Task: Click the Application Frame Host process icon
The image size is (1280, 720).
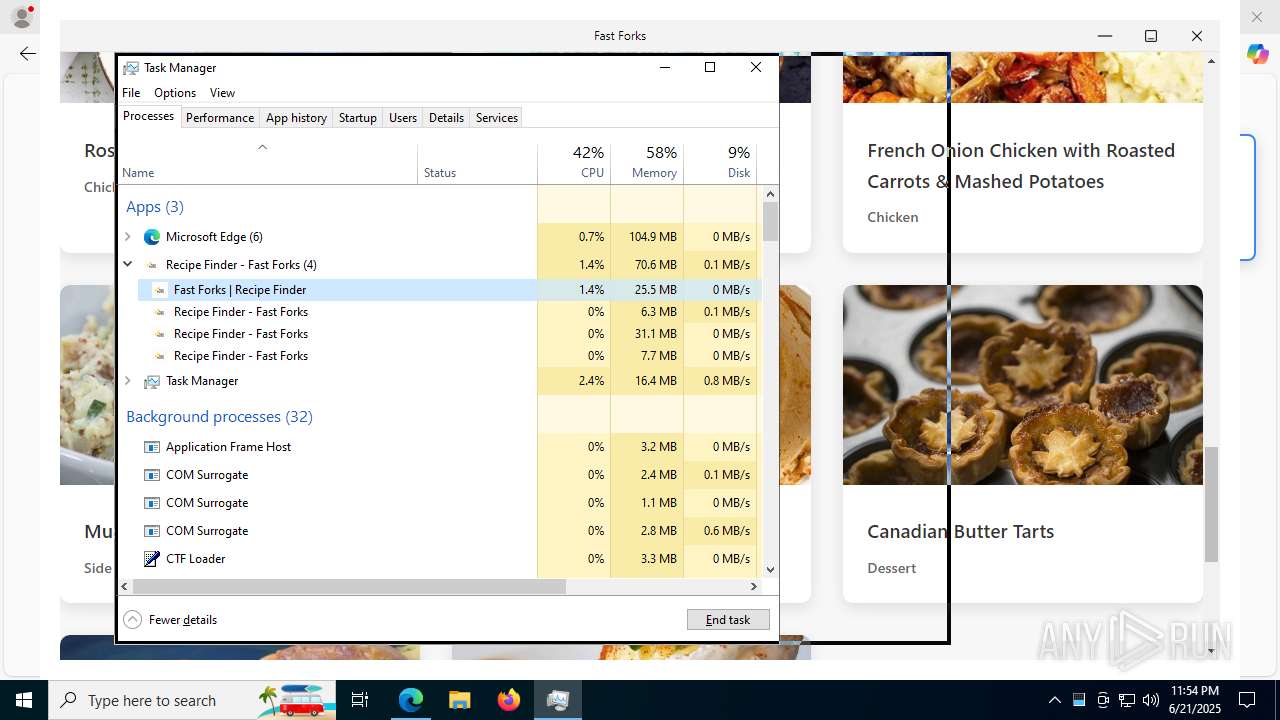Action: pyautogui.click(x=152, y=447)
